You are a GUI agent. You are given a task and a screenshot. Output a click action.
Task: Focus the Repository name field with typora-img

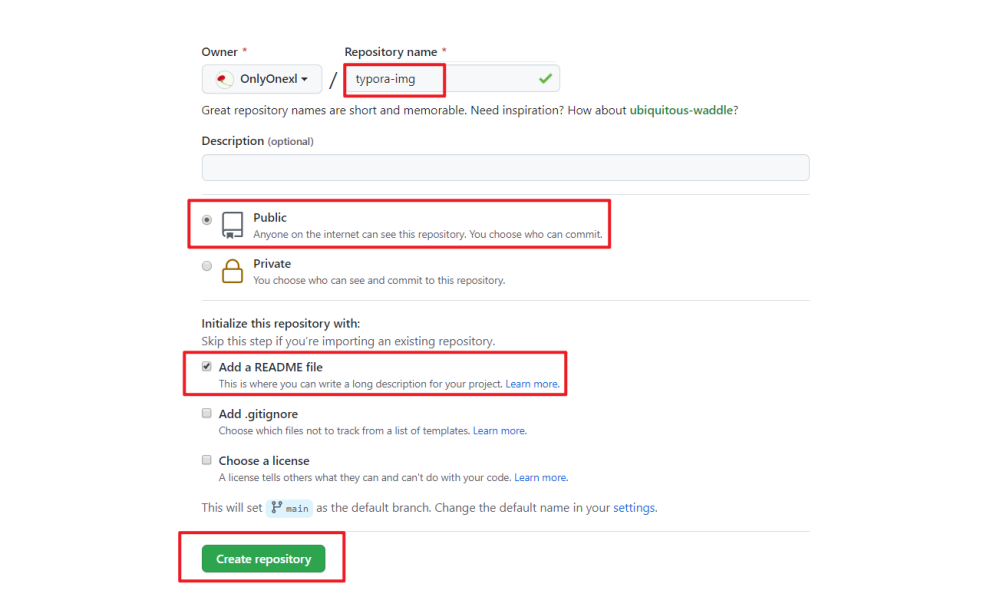coord(452,78)
